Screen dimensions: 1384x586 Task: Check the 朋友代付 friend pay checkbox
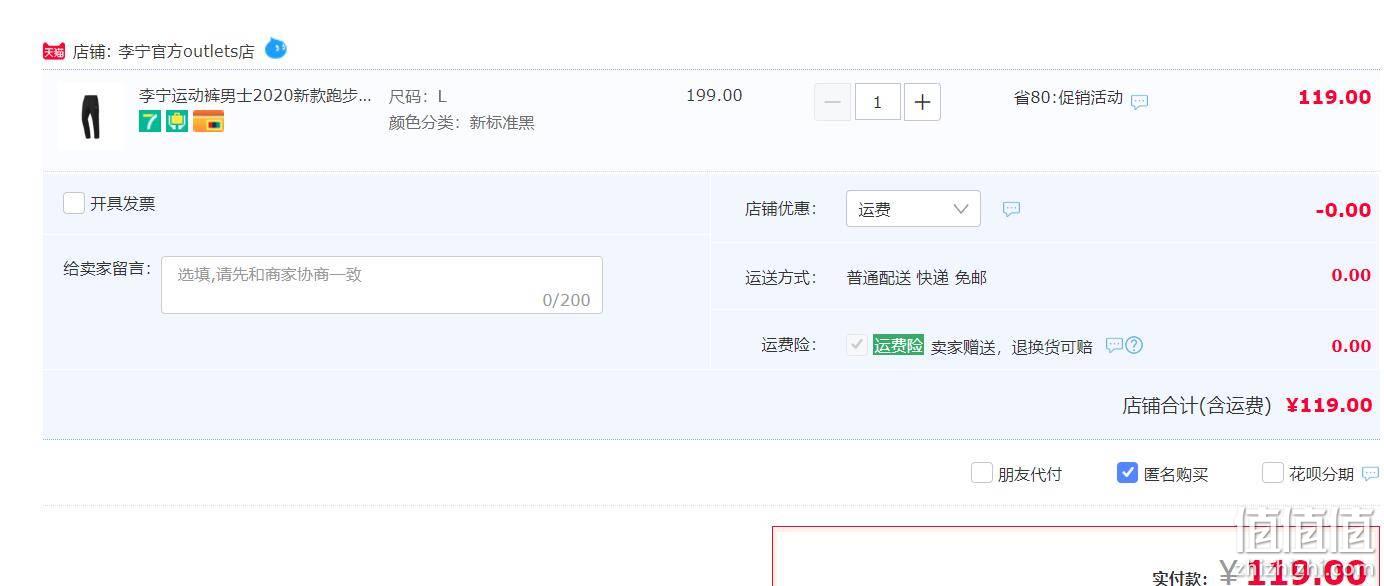coord(982,472)
